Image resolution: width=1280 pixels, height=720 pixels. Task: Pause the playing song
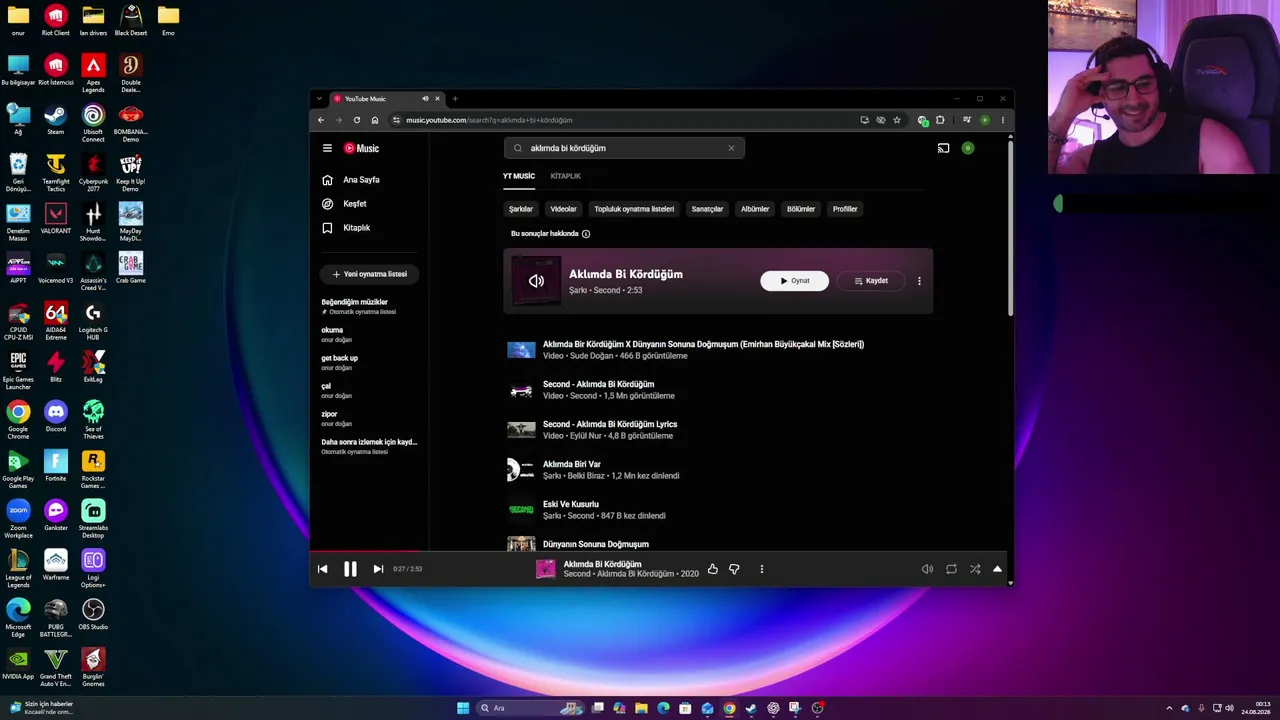(x=350, y=569)
